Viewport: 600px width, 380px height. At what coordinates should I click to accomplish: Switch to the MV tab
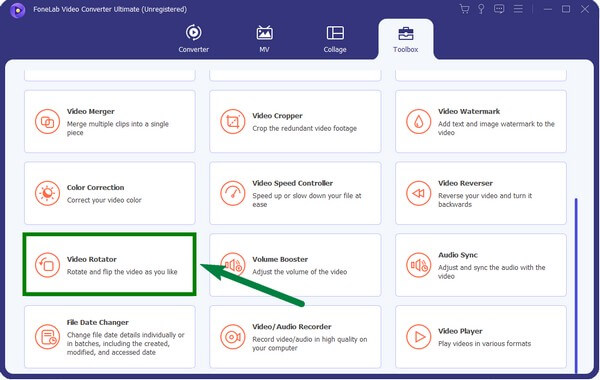[x=264, y=39]
